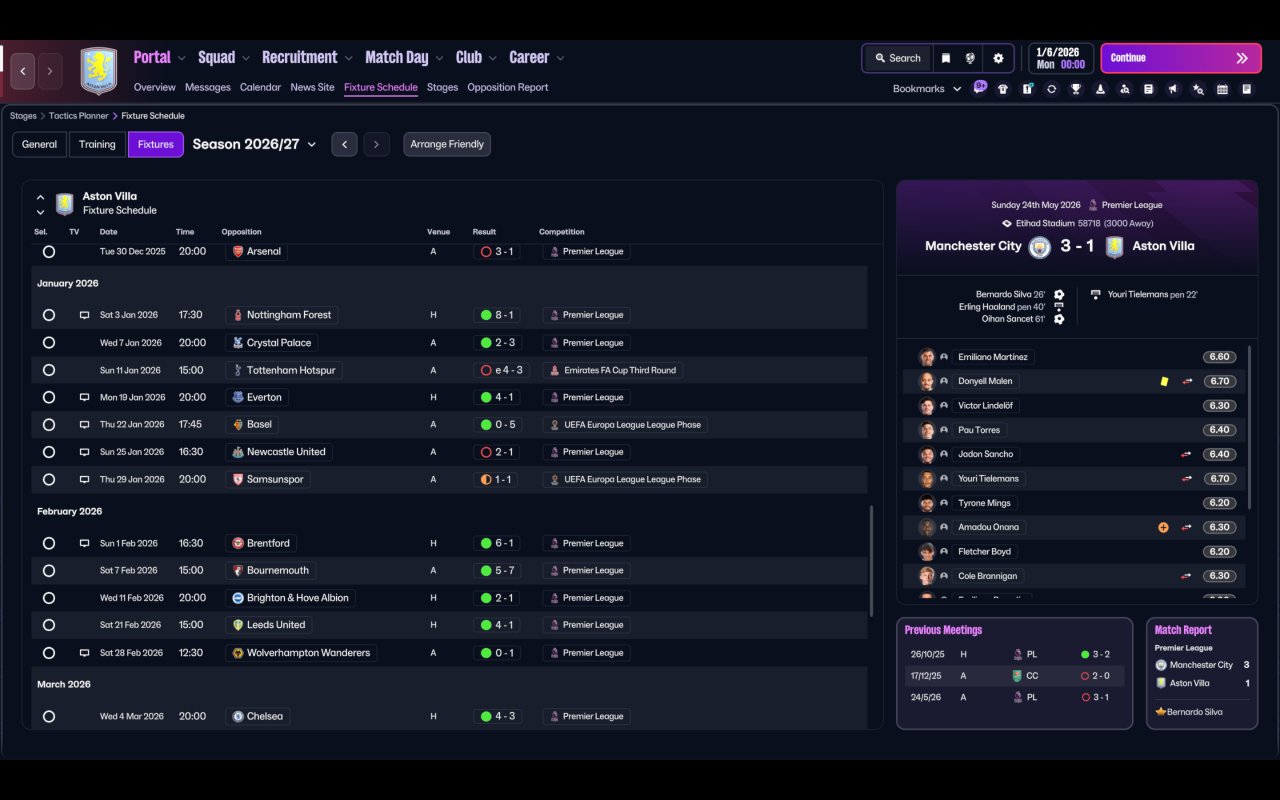The width and height of the screenshot is (1280, 800).
Task: Click the trophy shortcut icon
Action: click(x=1076, y=89)
